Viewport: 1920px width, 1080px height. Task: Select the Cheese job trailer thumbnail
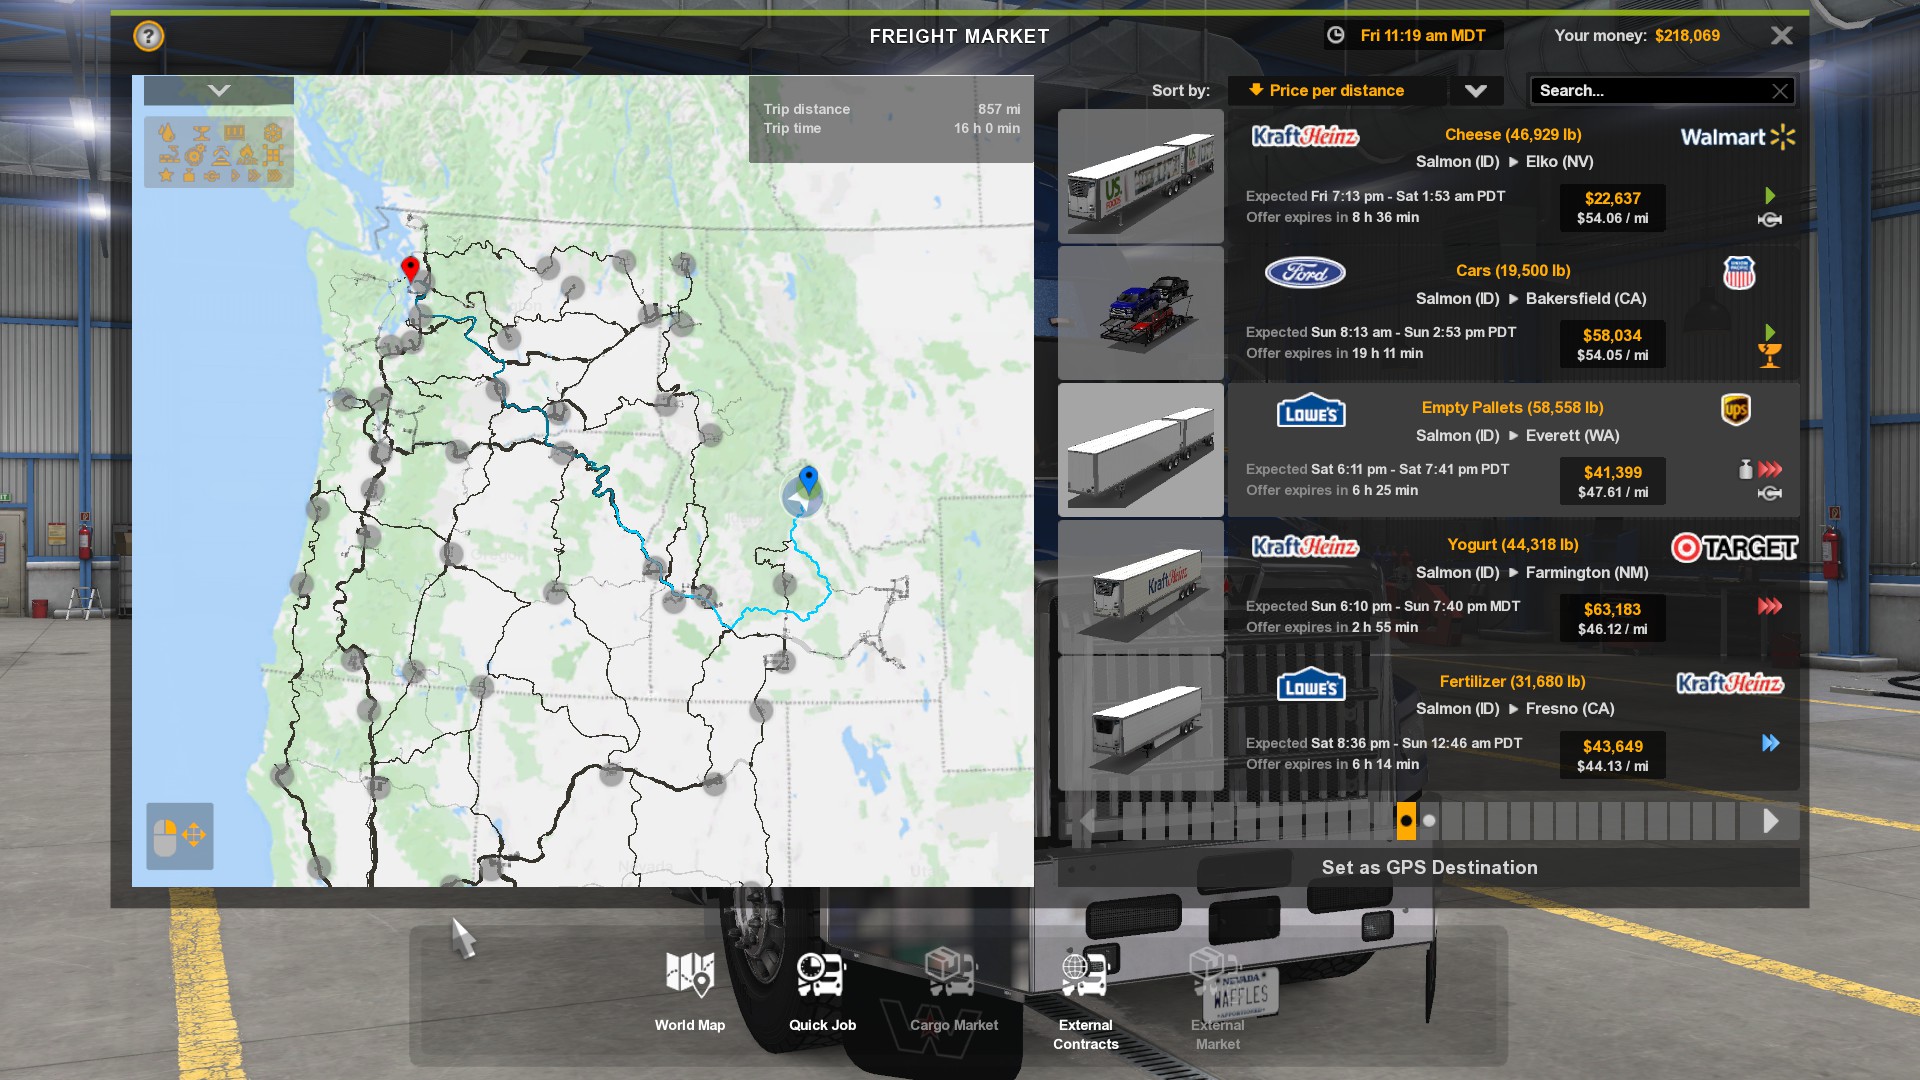click(x=1140, y=176)
